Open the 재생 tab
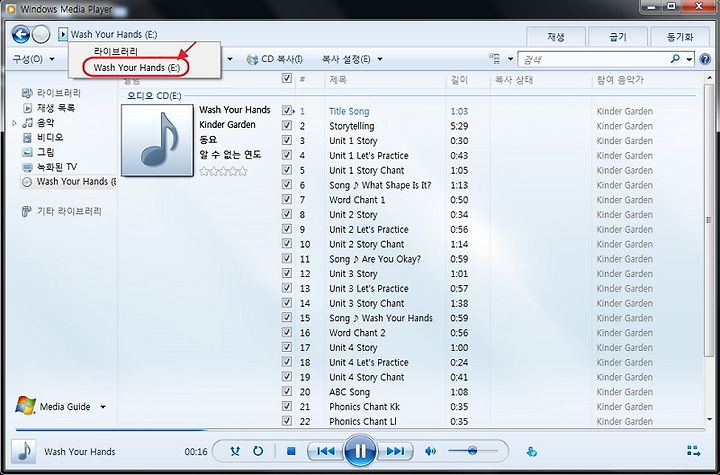The height and width of the screenshot is (475, 720). [x=556, y=37]
